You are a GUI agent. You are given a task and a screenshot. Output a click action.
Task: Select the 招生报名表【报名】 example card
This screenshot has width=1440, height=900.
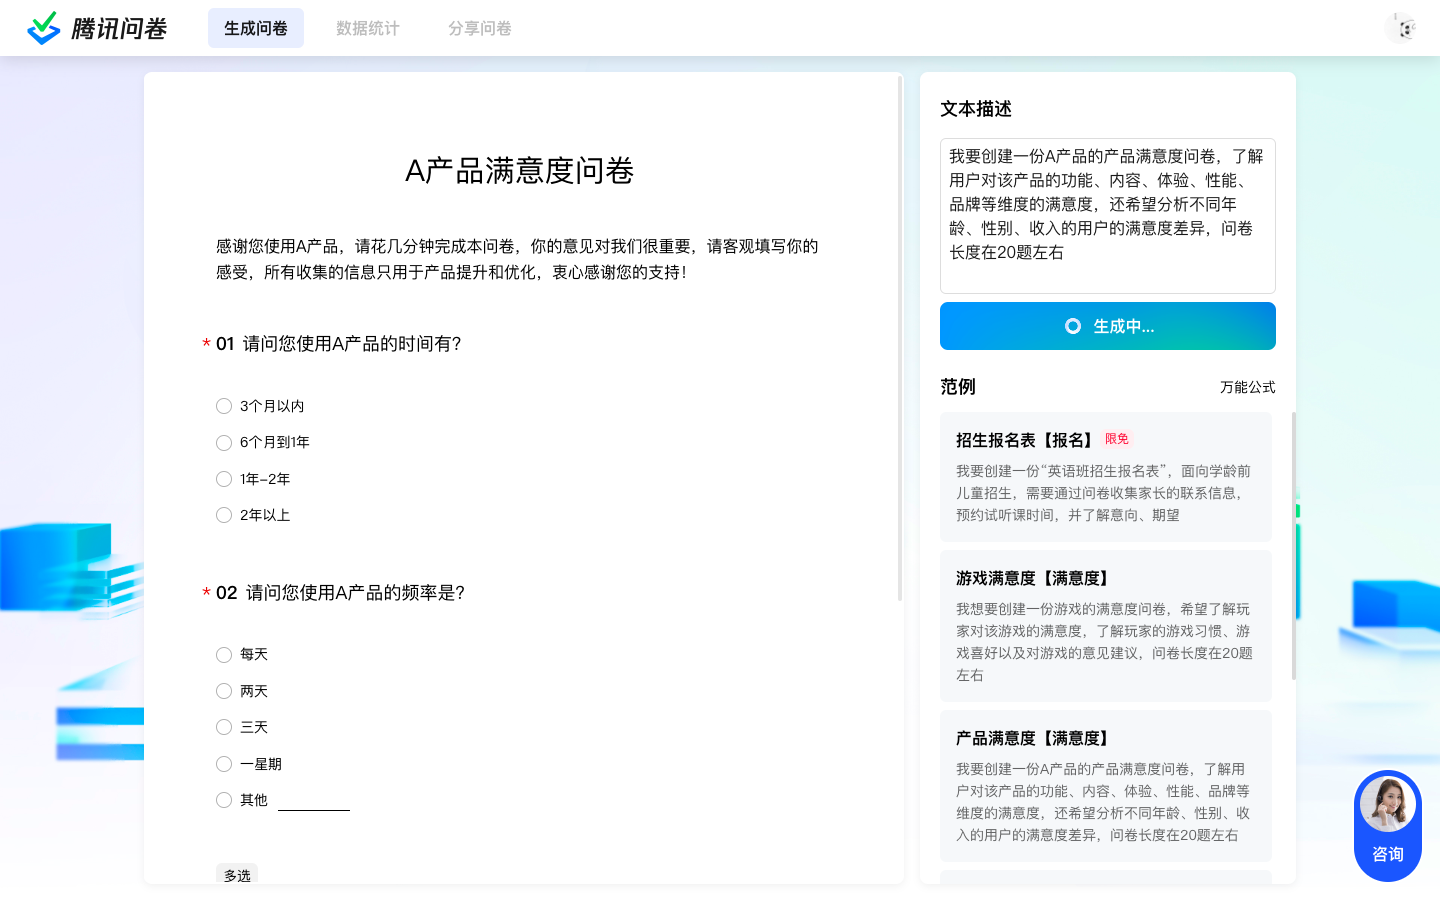point(1106,477)
